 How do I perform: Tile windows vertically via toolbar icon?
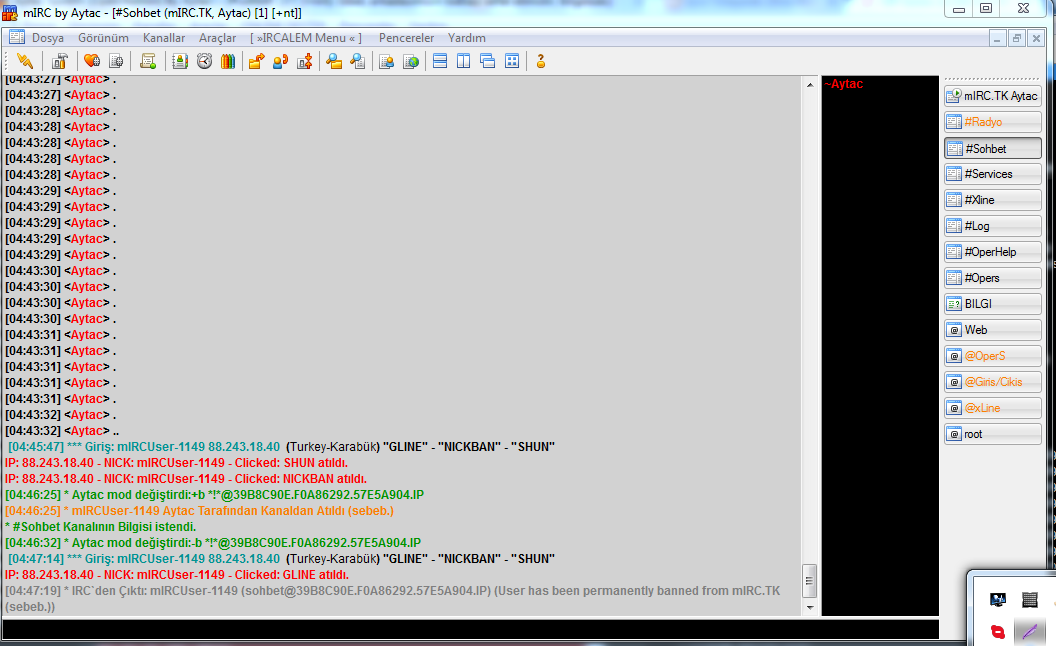tap(464, 61)
